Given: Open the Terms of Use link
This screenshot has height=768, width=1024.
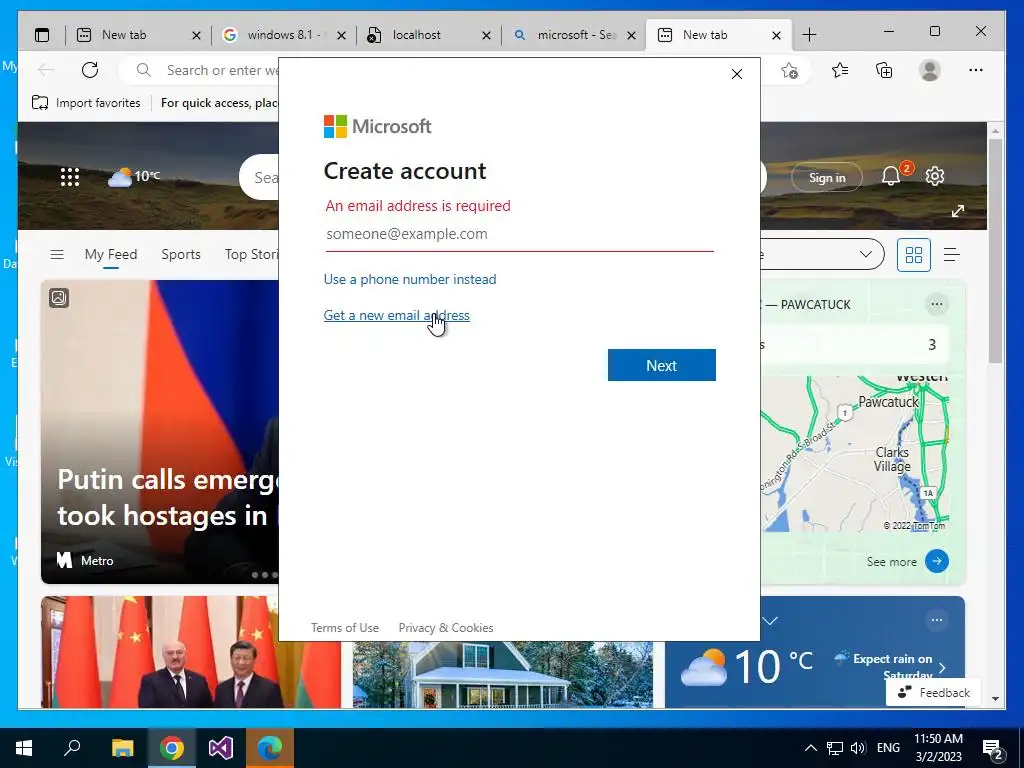Looking at the screenshot, I should tap(344, 628).
